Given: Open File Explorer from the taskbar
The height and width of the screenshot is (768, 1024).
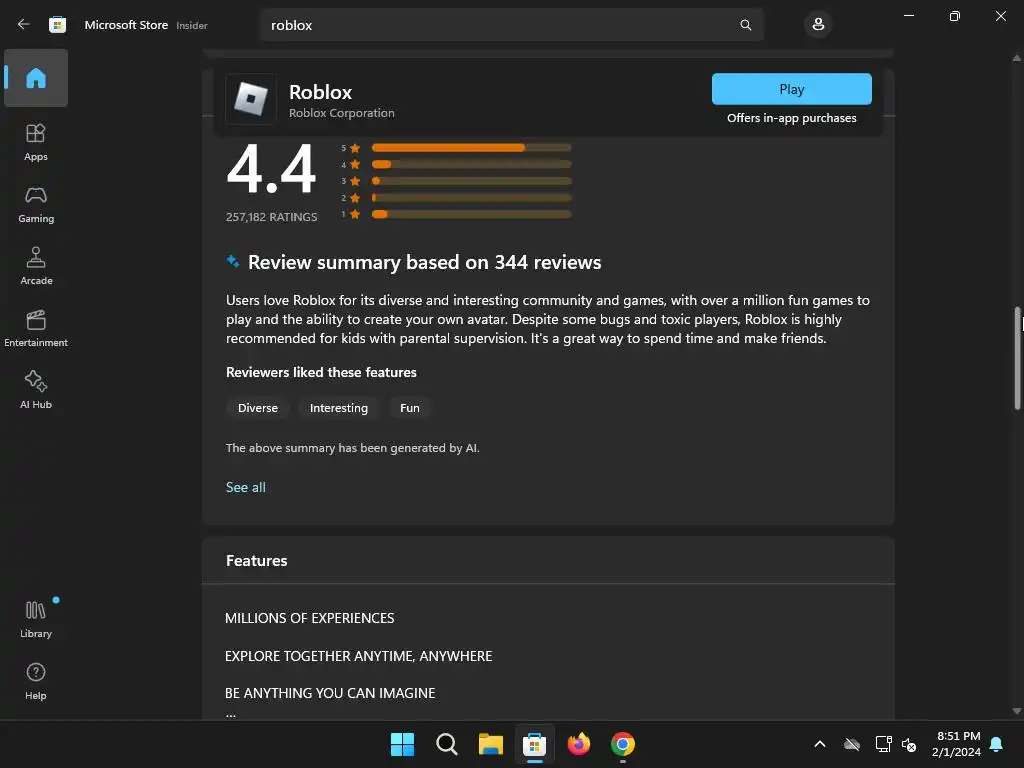Looking at the screenshot, I should click(x=490, y=744).
